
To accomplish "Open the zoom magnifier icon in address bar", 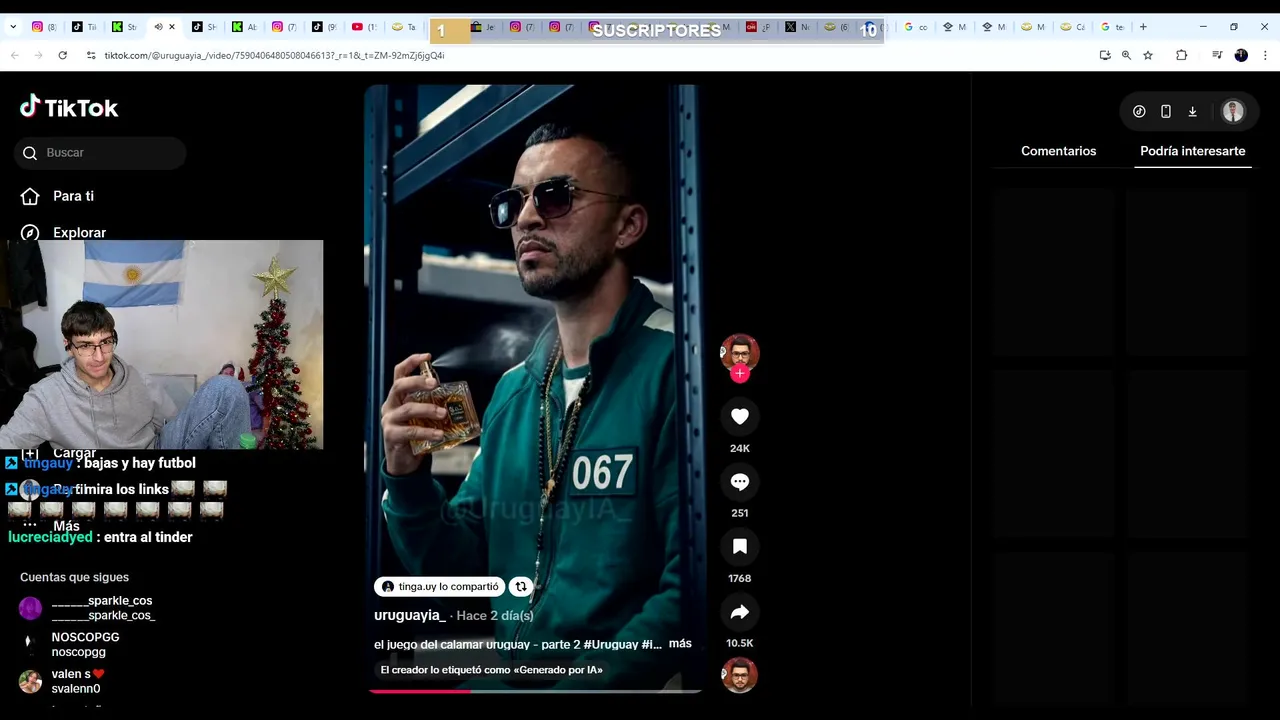I will point(1126,55).
